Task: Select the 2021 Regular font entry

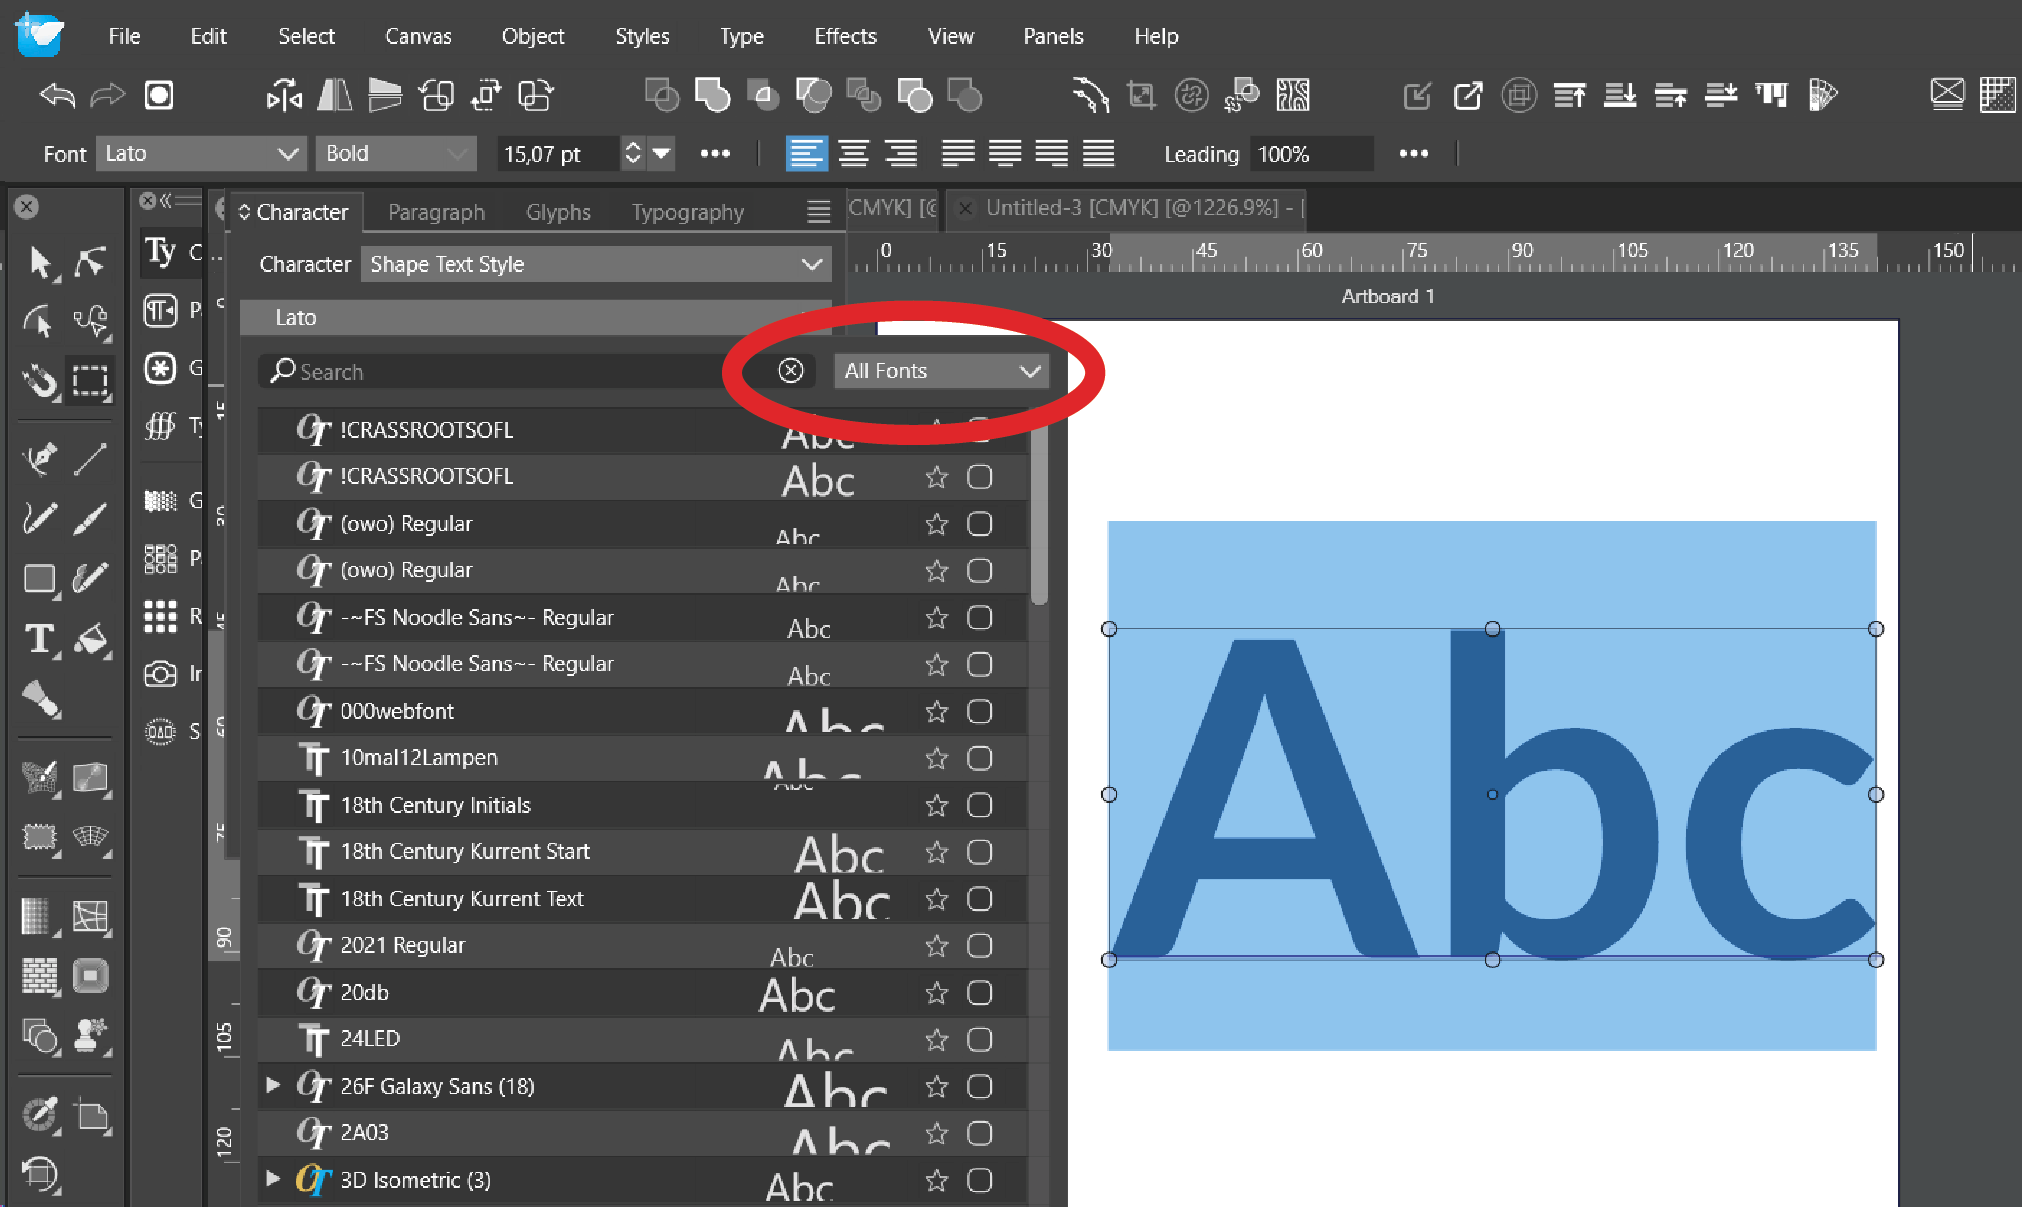Action: tap(402, 946)
